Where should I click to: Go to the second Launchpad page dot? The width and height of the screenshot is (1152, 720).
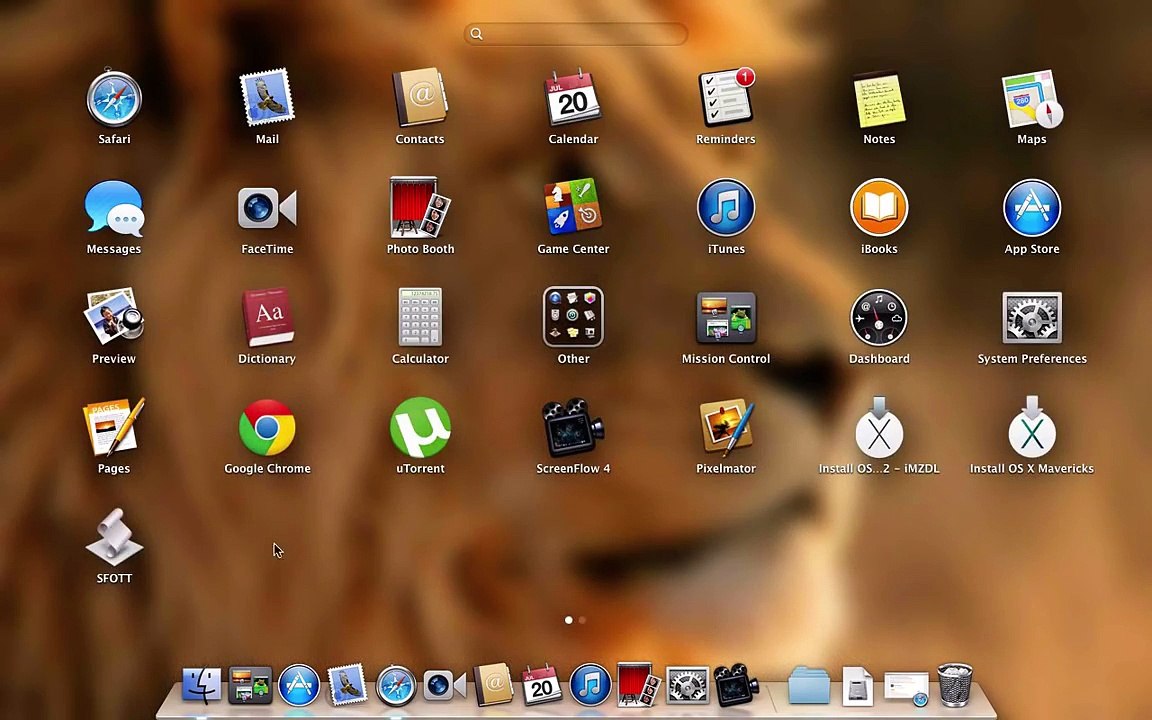(x=582, y=620)
